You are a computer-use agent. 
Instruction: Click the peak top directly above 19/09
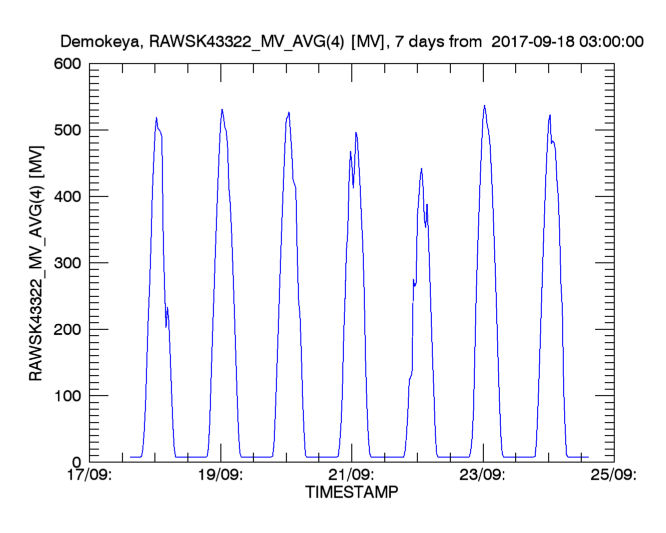(x=222, y=110)
